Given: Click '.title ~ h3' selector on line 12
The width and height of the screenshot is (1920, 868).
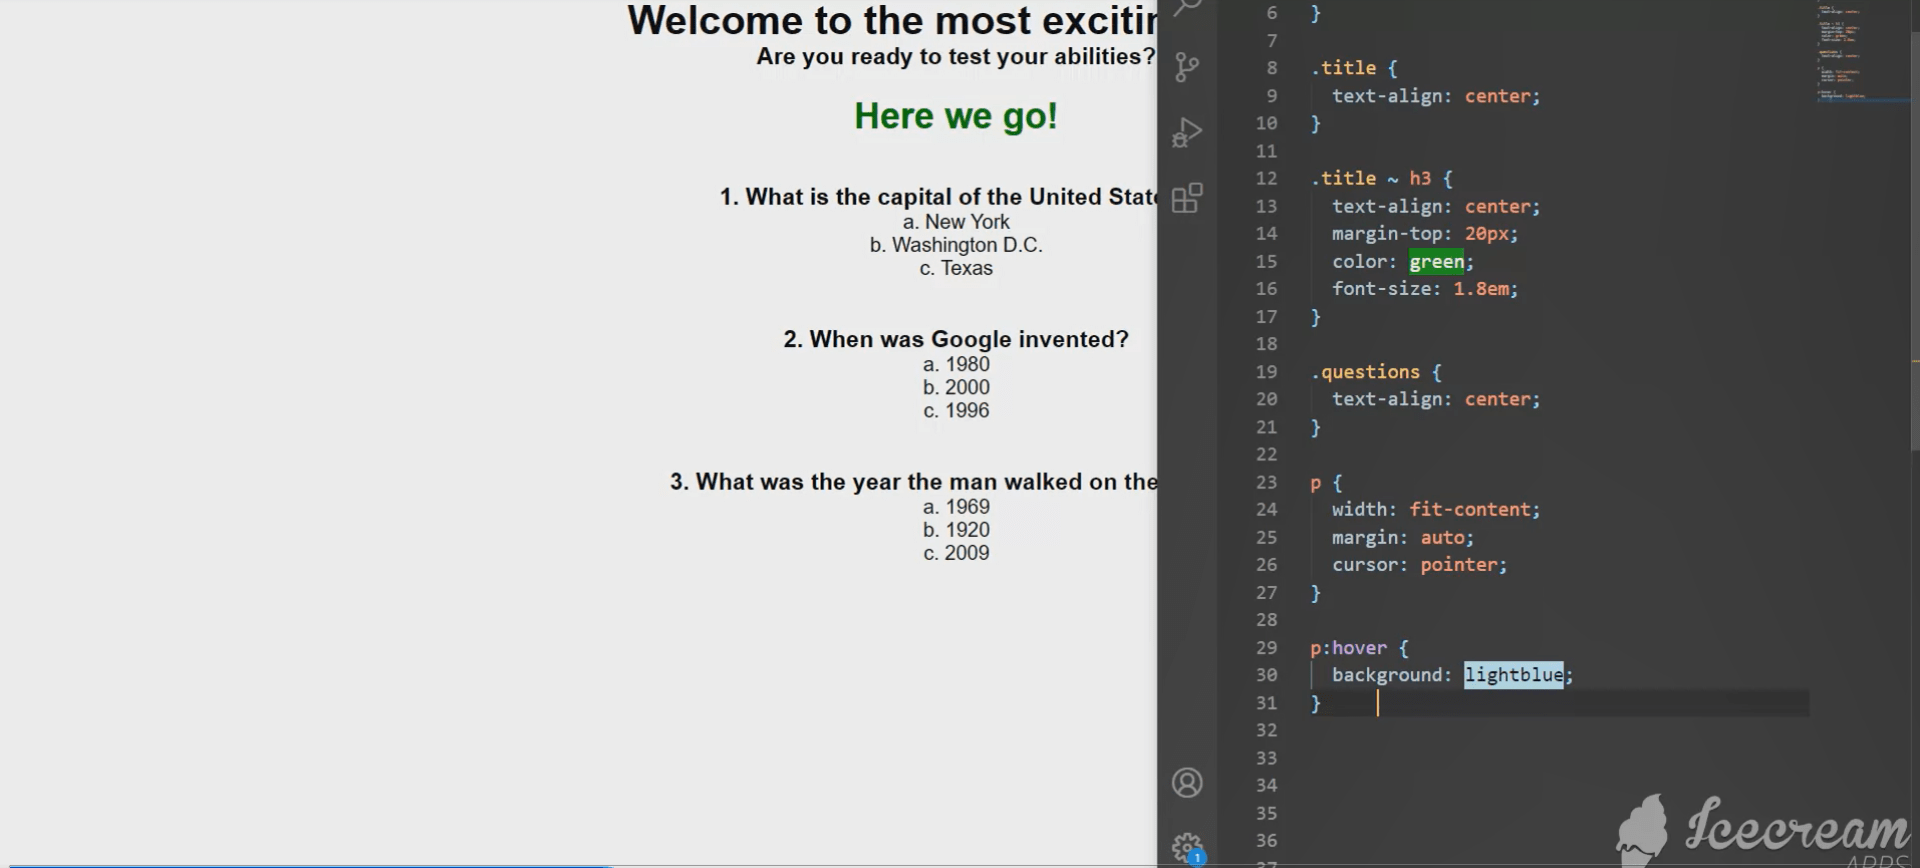Looking at the screenshot, I should 1371,178.
